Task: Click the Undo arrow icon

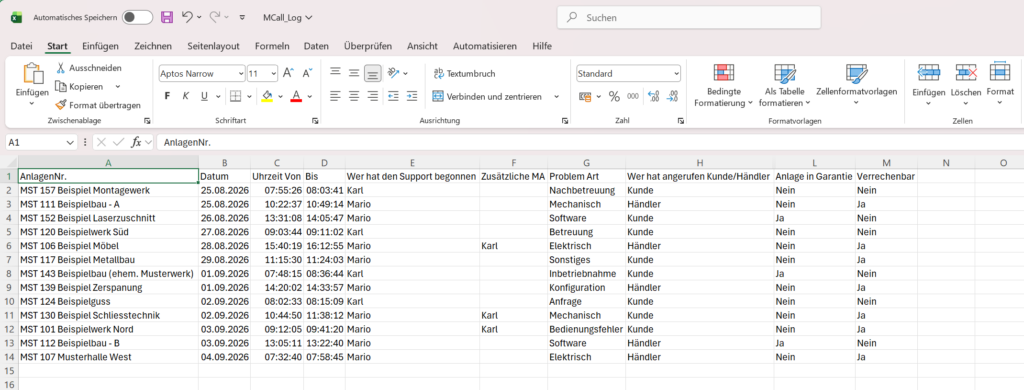Action: (187, 18)
